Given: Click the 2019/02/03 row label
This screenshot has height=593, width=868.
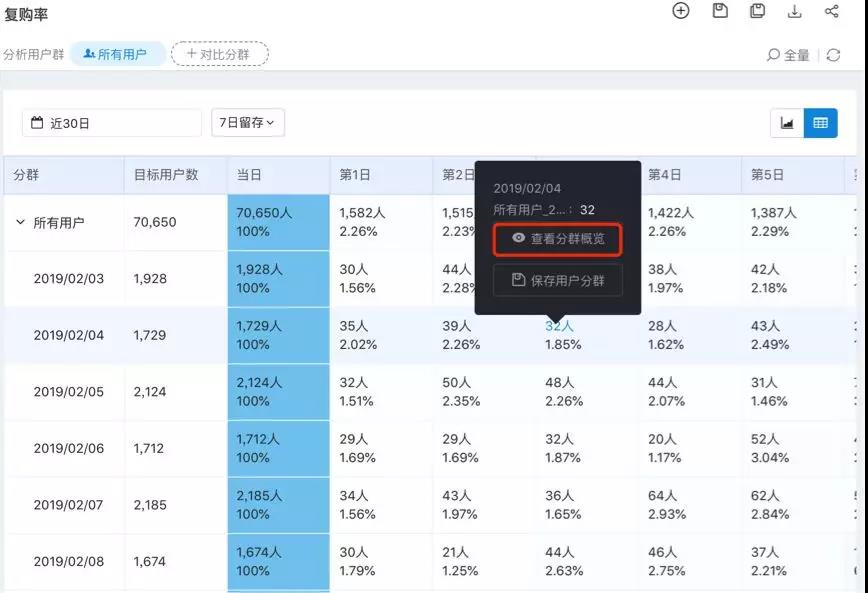Looking at the screenshot, I should point(69,279).
